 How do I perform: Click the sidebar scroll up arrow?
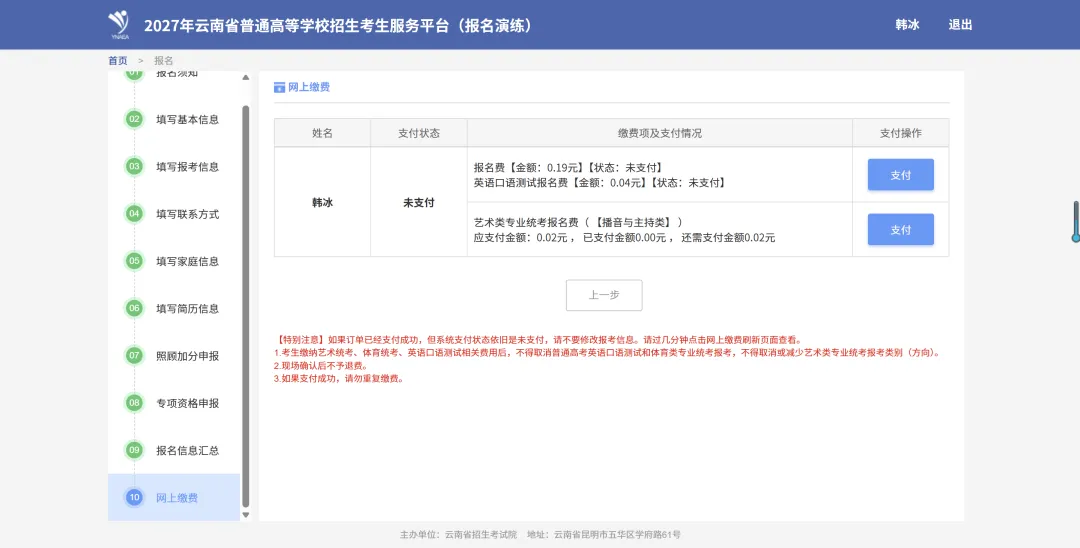(x=246, y=78)
